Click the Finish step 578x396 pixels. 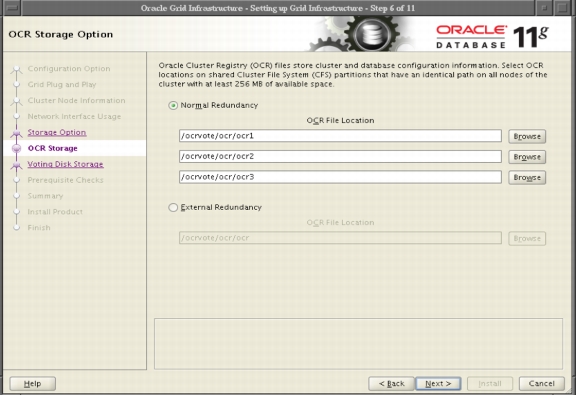click(39, 227)
